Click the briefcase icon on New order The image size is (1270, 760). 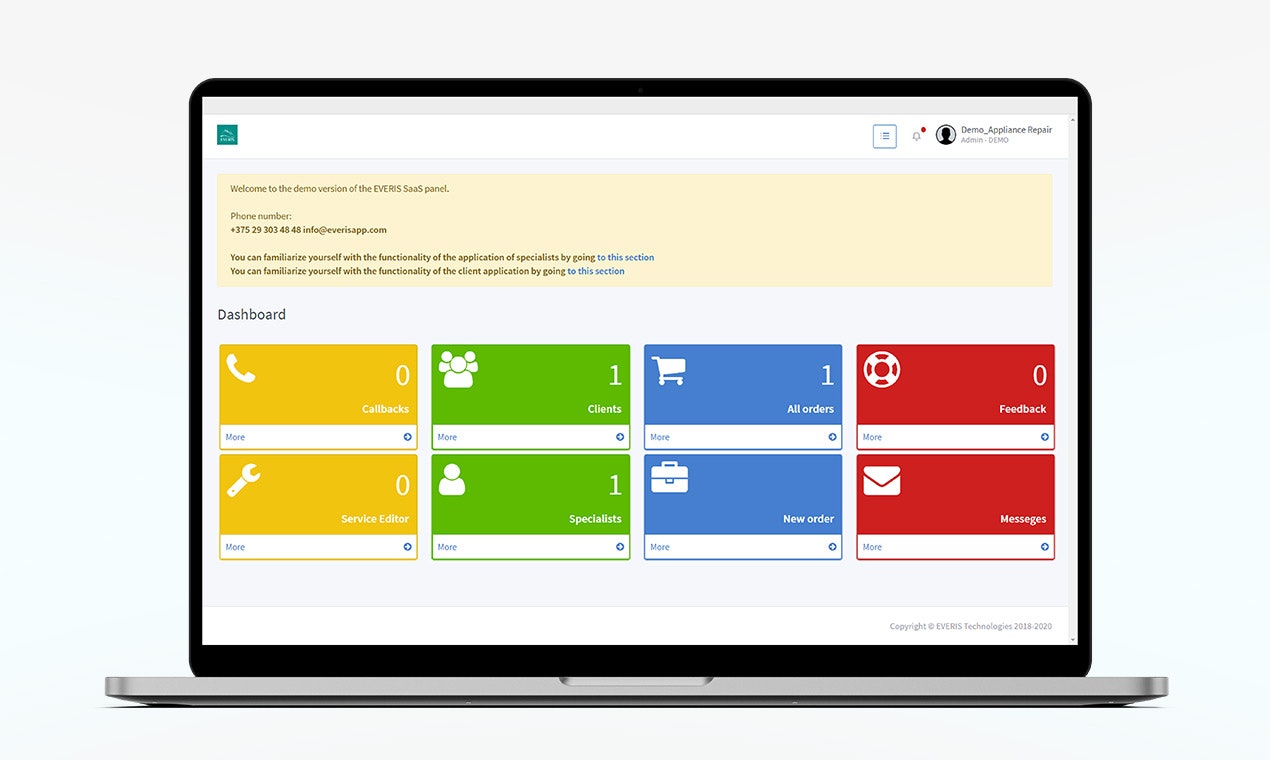tap(669, 478)
